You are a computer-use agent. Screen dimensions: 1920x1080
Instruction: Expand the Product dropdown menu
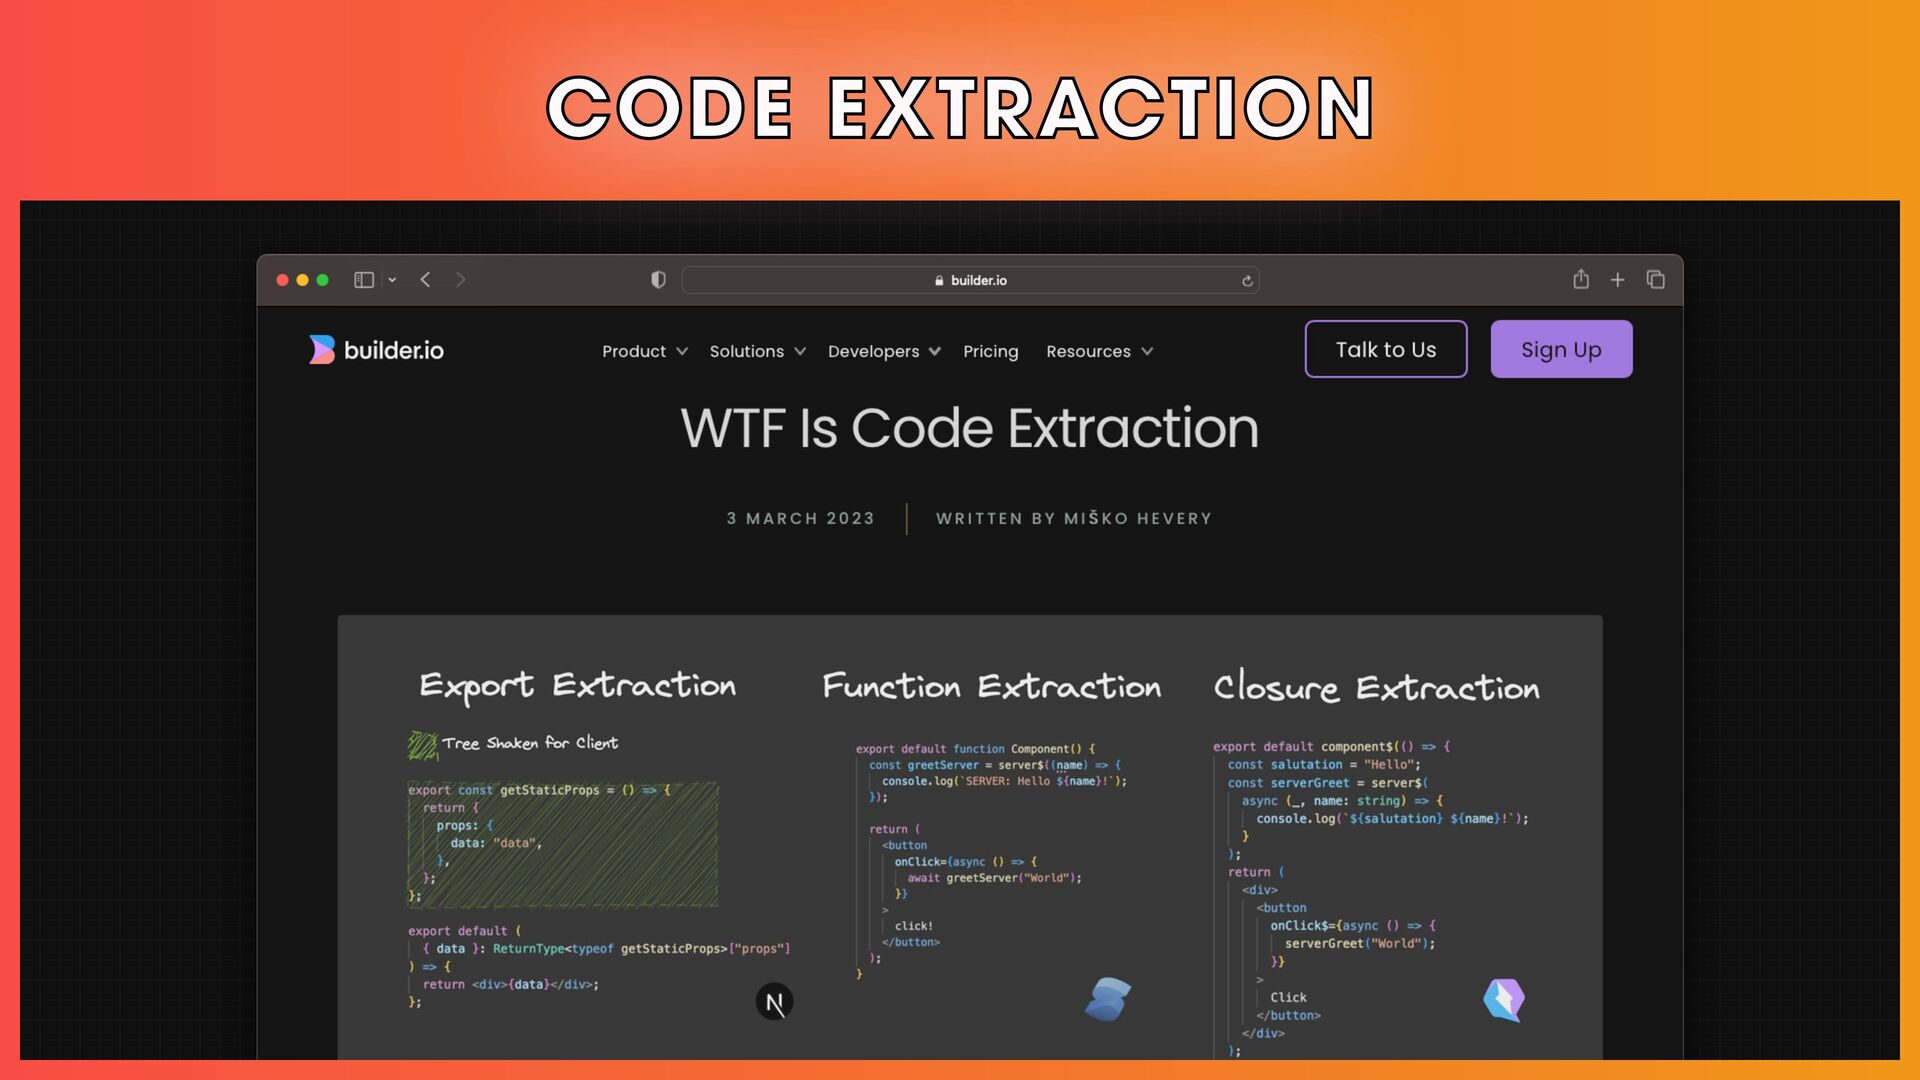644,352
